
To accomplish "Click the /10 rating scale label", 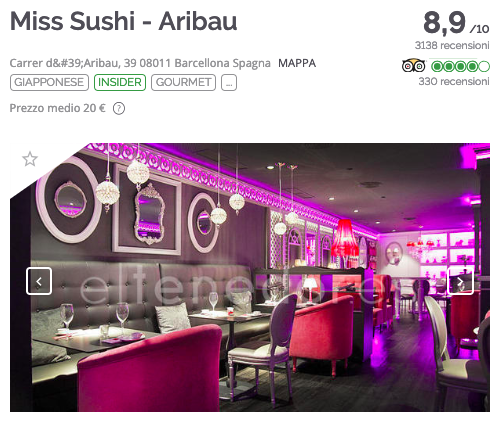I will 479,29.
